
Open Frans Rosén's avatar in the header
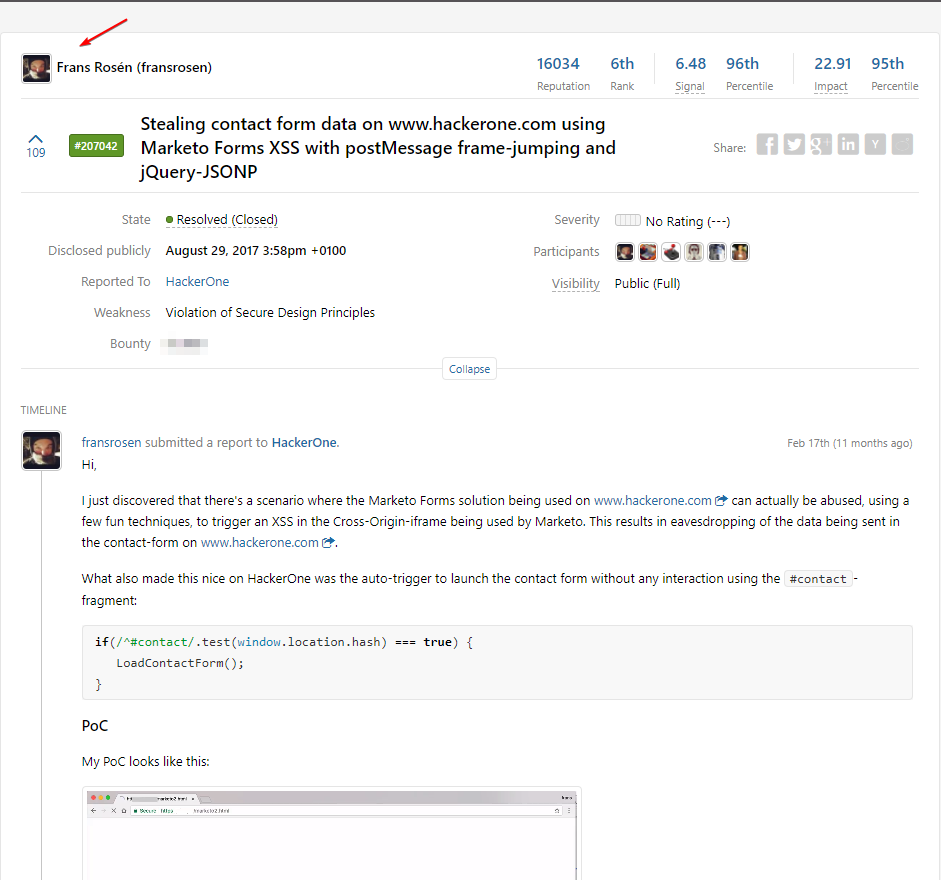click(x=37, y=68)
